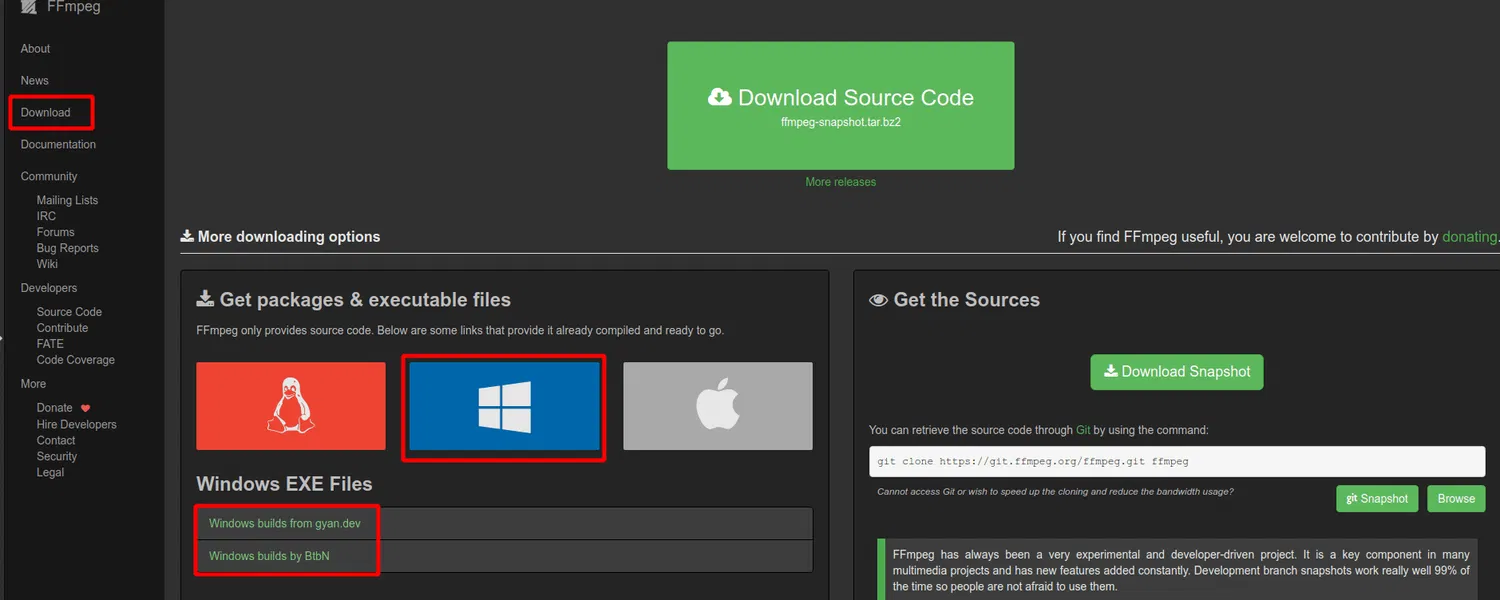The width and height of the screenshot is (1500, 600).
Task: Open Documentation in the sidebar
Action: coord(58,145)
